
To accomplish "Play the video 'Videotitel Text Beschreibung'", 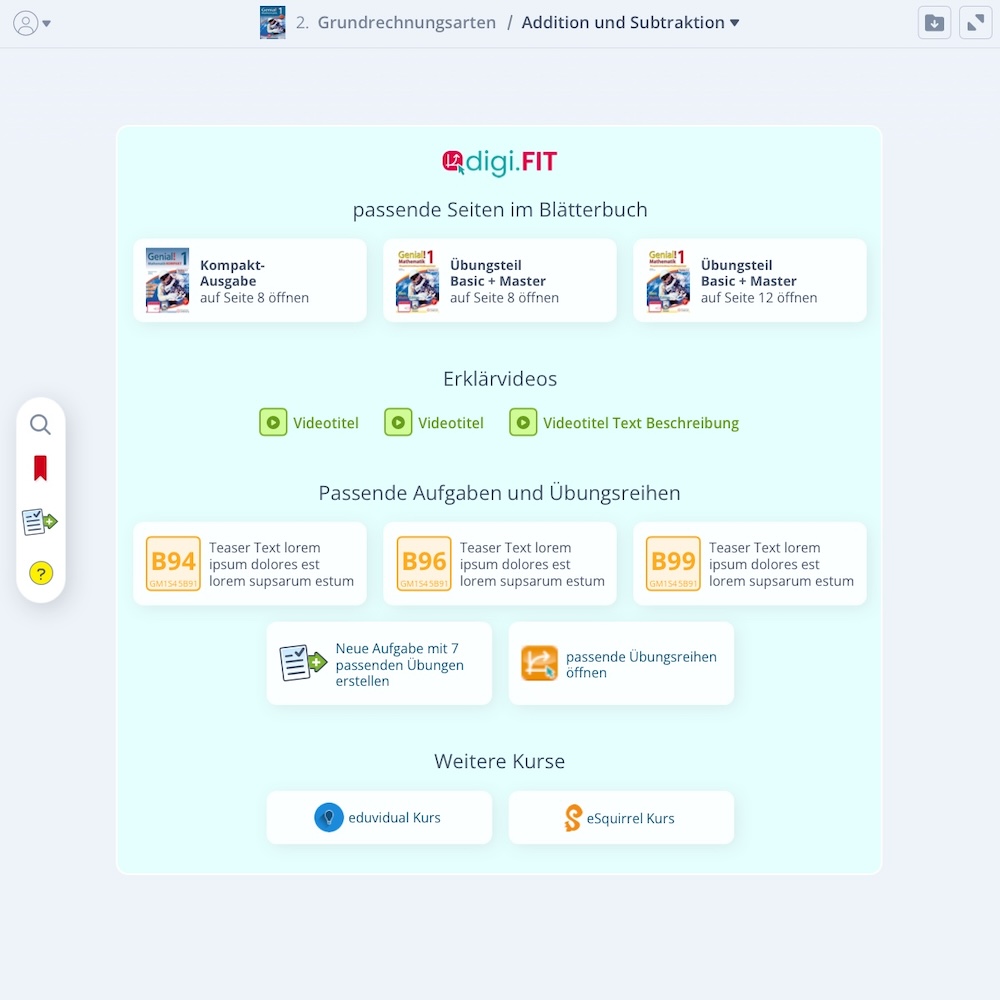I will [x=522, y=422].
